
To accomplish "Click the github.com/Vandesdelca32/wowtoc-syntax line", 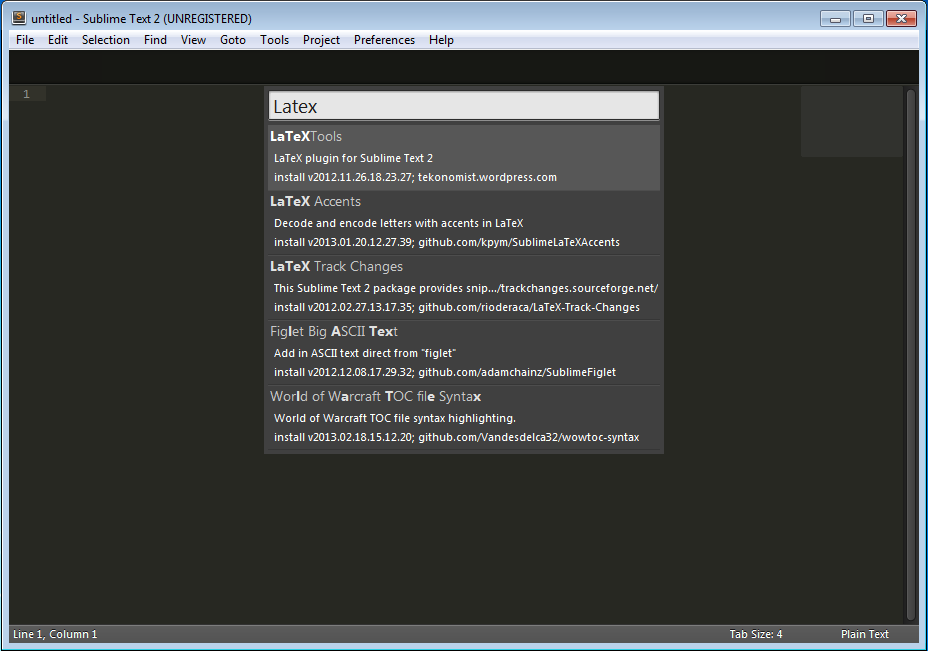I will pos(456,437).
